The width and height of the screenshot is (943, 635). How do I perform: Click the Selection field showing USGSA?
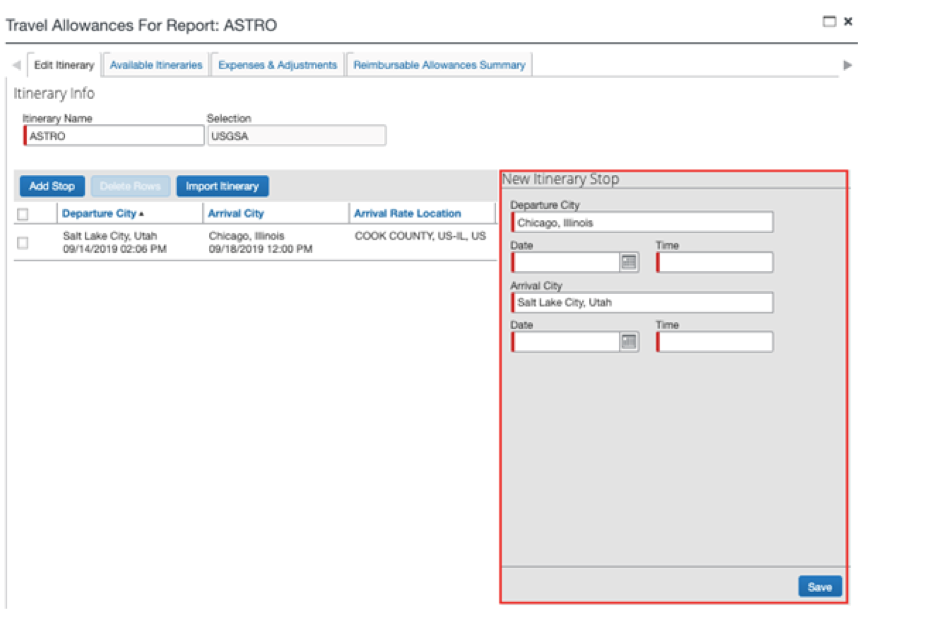click(x=296, y=136)
